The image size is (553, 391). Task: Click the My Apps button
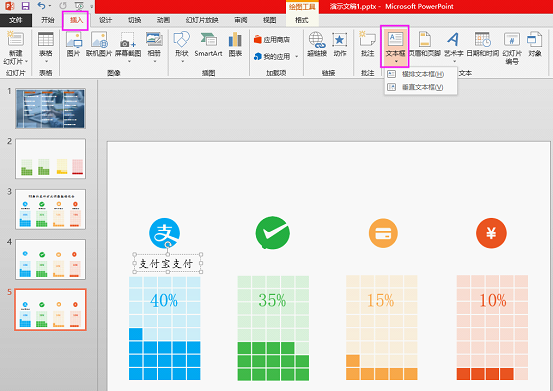(x=272, y=56)
